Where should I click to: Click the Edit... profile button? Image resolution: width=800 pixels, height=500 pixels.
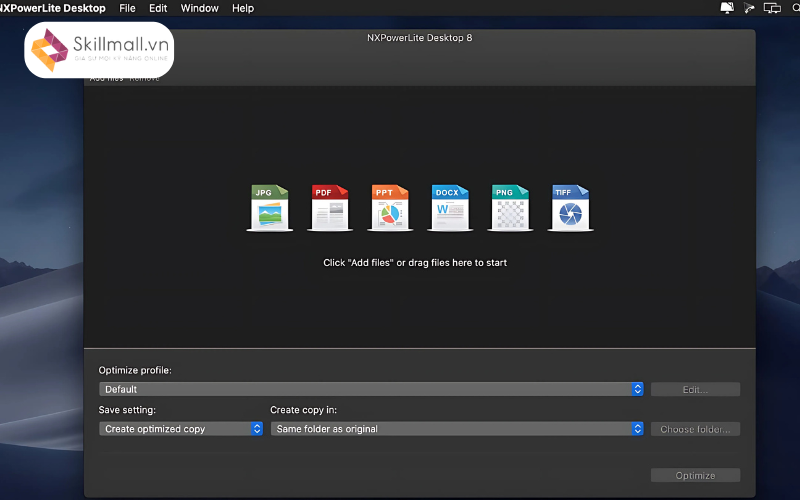695,389
